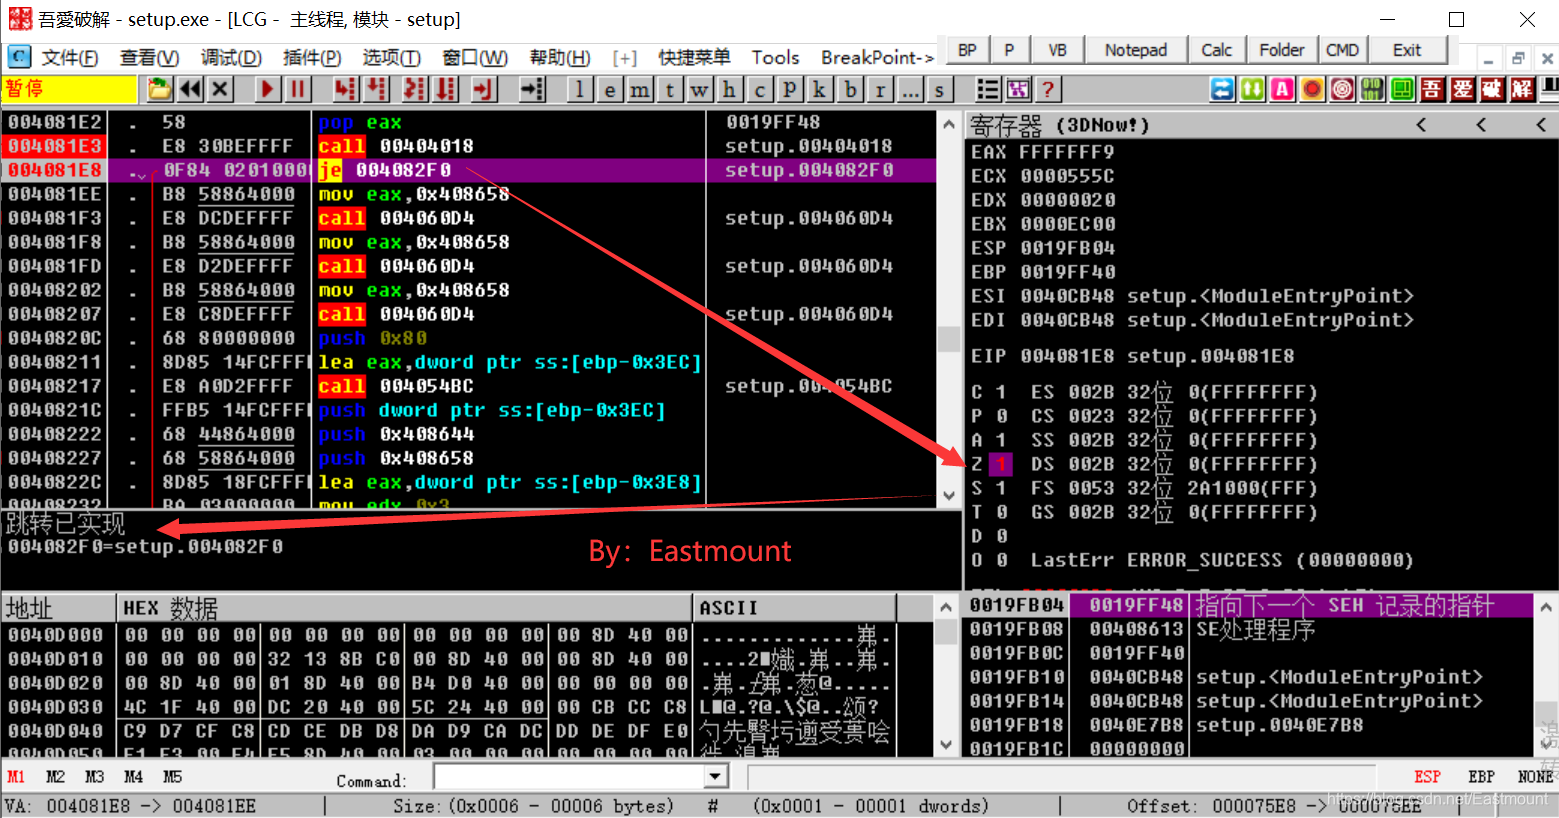Click the Close program X icon
This screenshot has width=1559, height=818.
click(221, 89)
